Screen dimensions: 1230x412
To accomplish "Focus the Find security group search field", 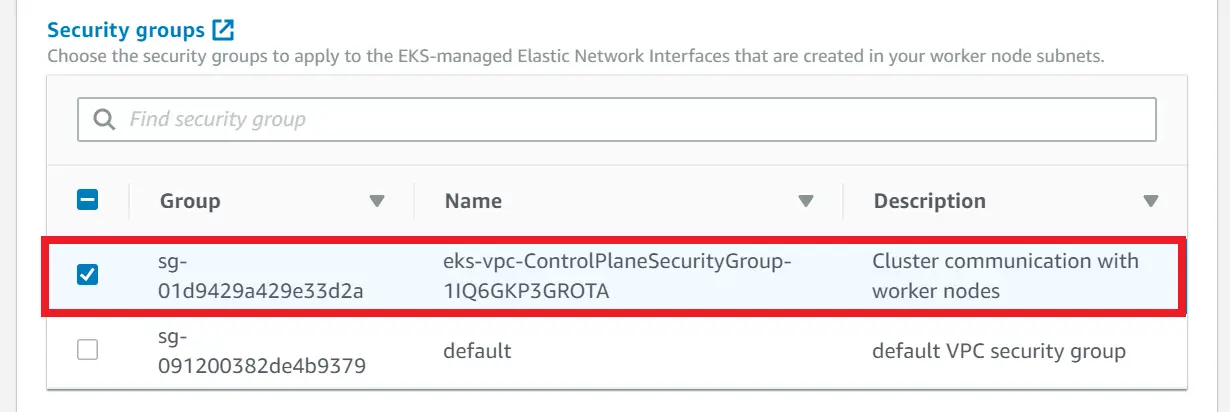I will tap(617, 120).
